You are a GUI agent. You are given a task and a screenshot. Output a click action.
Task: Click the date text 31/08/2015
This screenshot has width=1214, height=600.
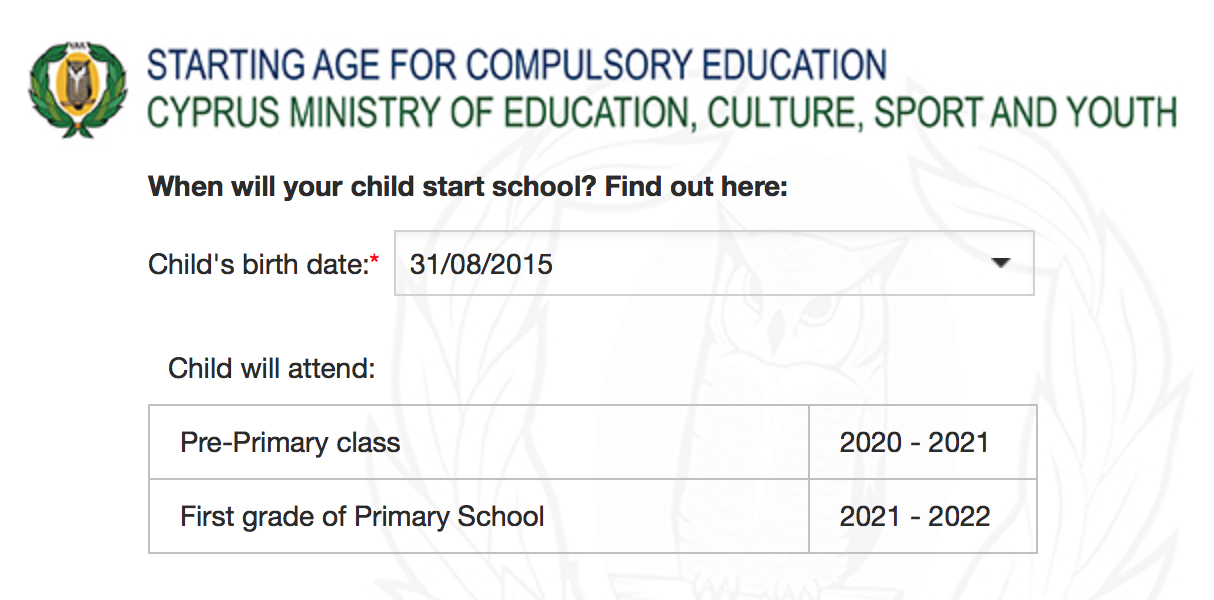pyautogui.click(x=481, y=264)
